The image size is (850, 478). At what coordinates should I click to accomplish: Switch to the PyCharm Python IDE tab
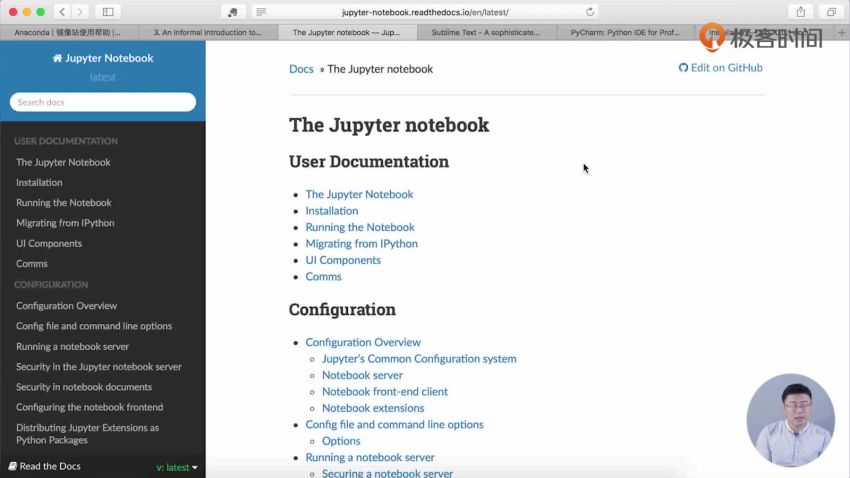[623, 32]
